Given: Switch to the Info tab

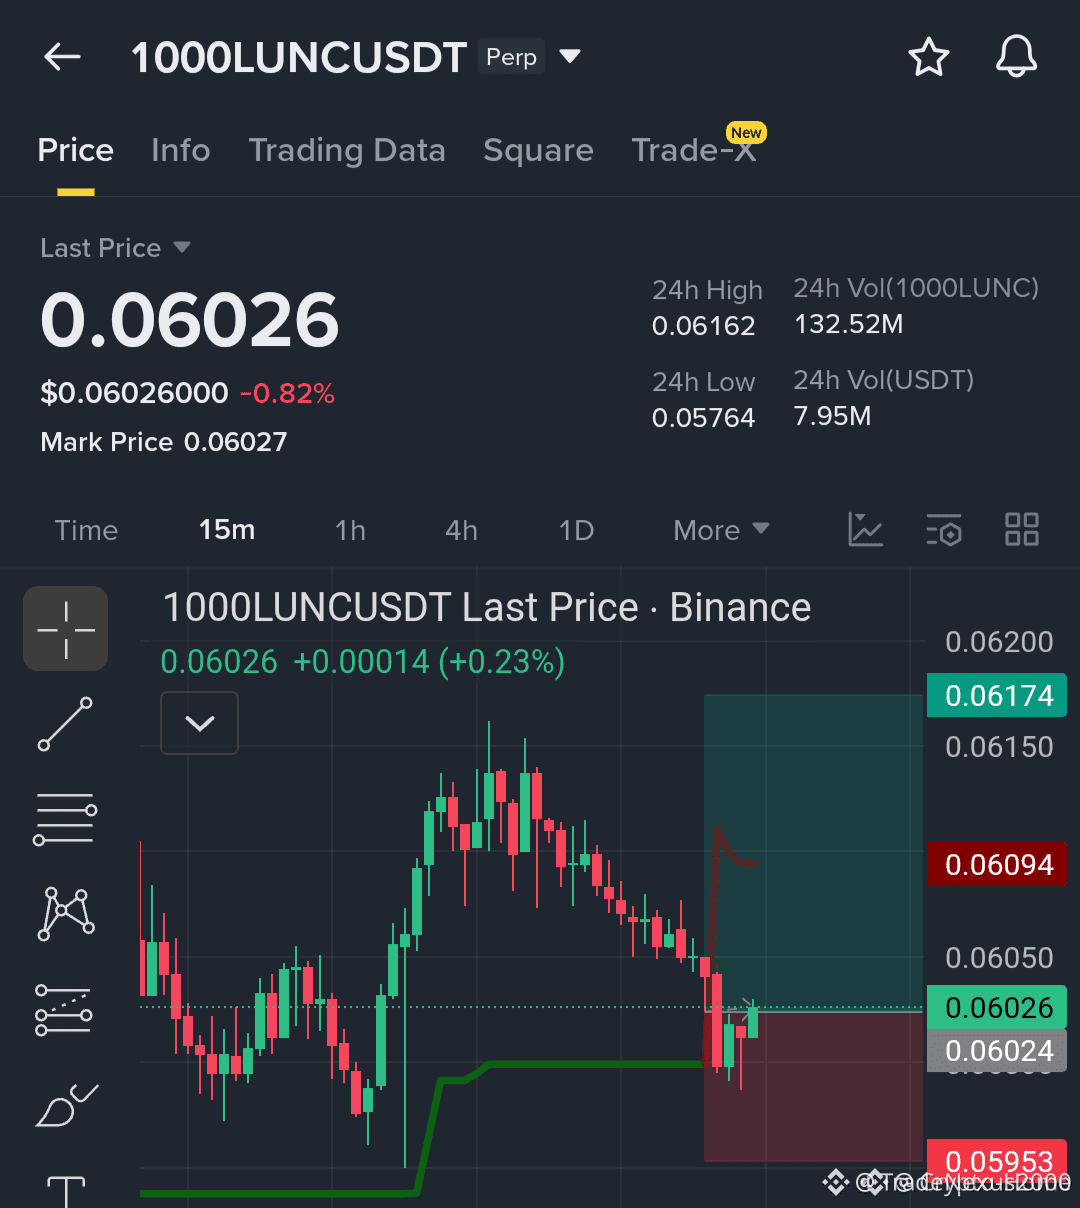Looking at the screenshot, I should pyautogui.click(x=181, y=150).
